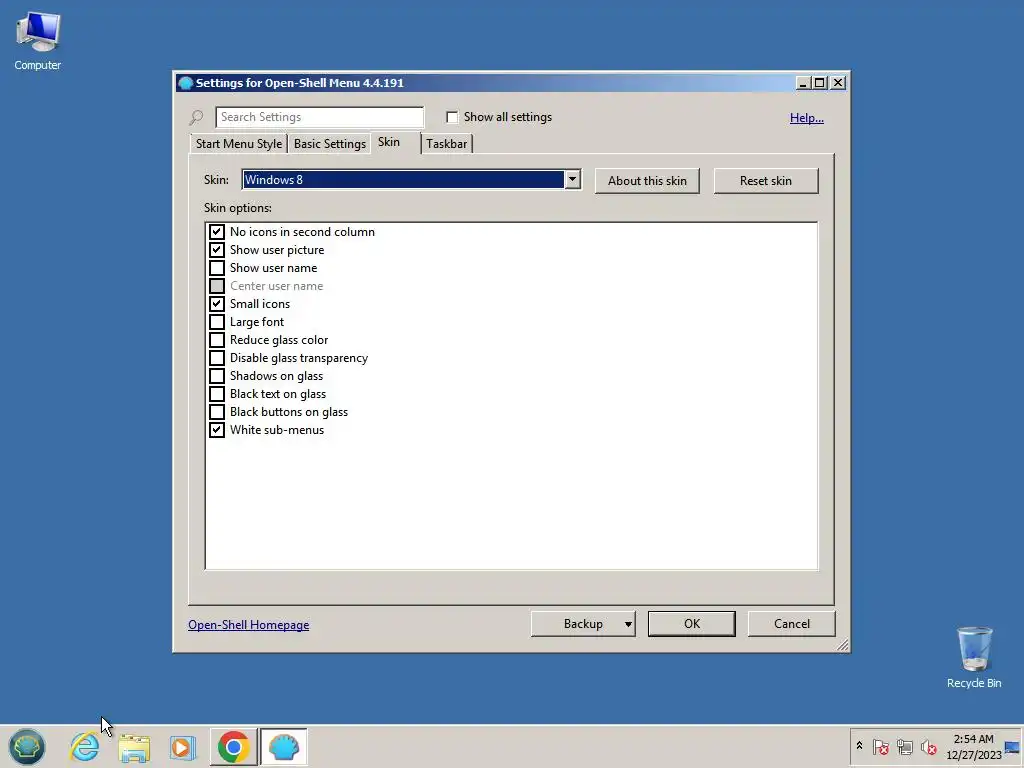Select Open-Shell settings taskbar button
This screenshot has height=768, width=1024.
(283, 746)
